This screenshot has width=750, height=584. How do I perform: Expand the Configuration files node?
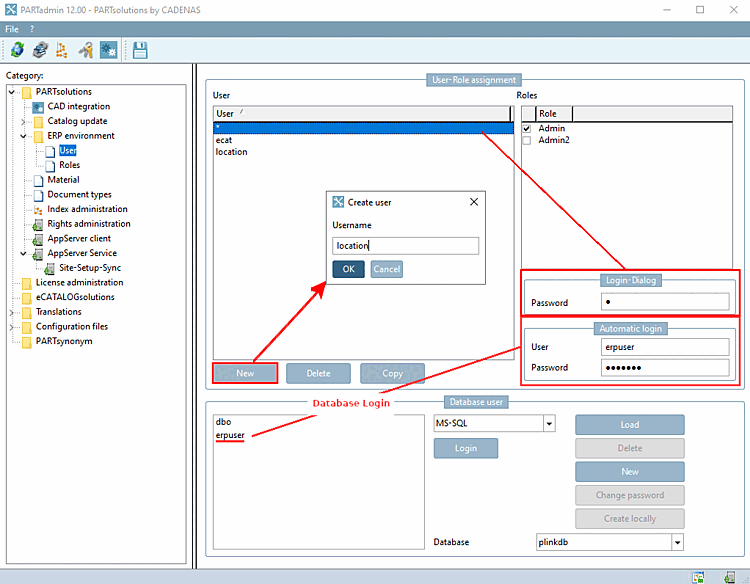click(11, 328)
